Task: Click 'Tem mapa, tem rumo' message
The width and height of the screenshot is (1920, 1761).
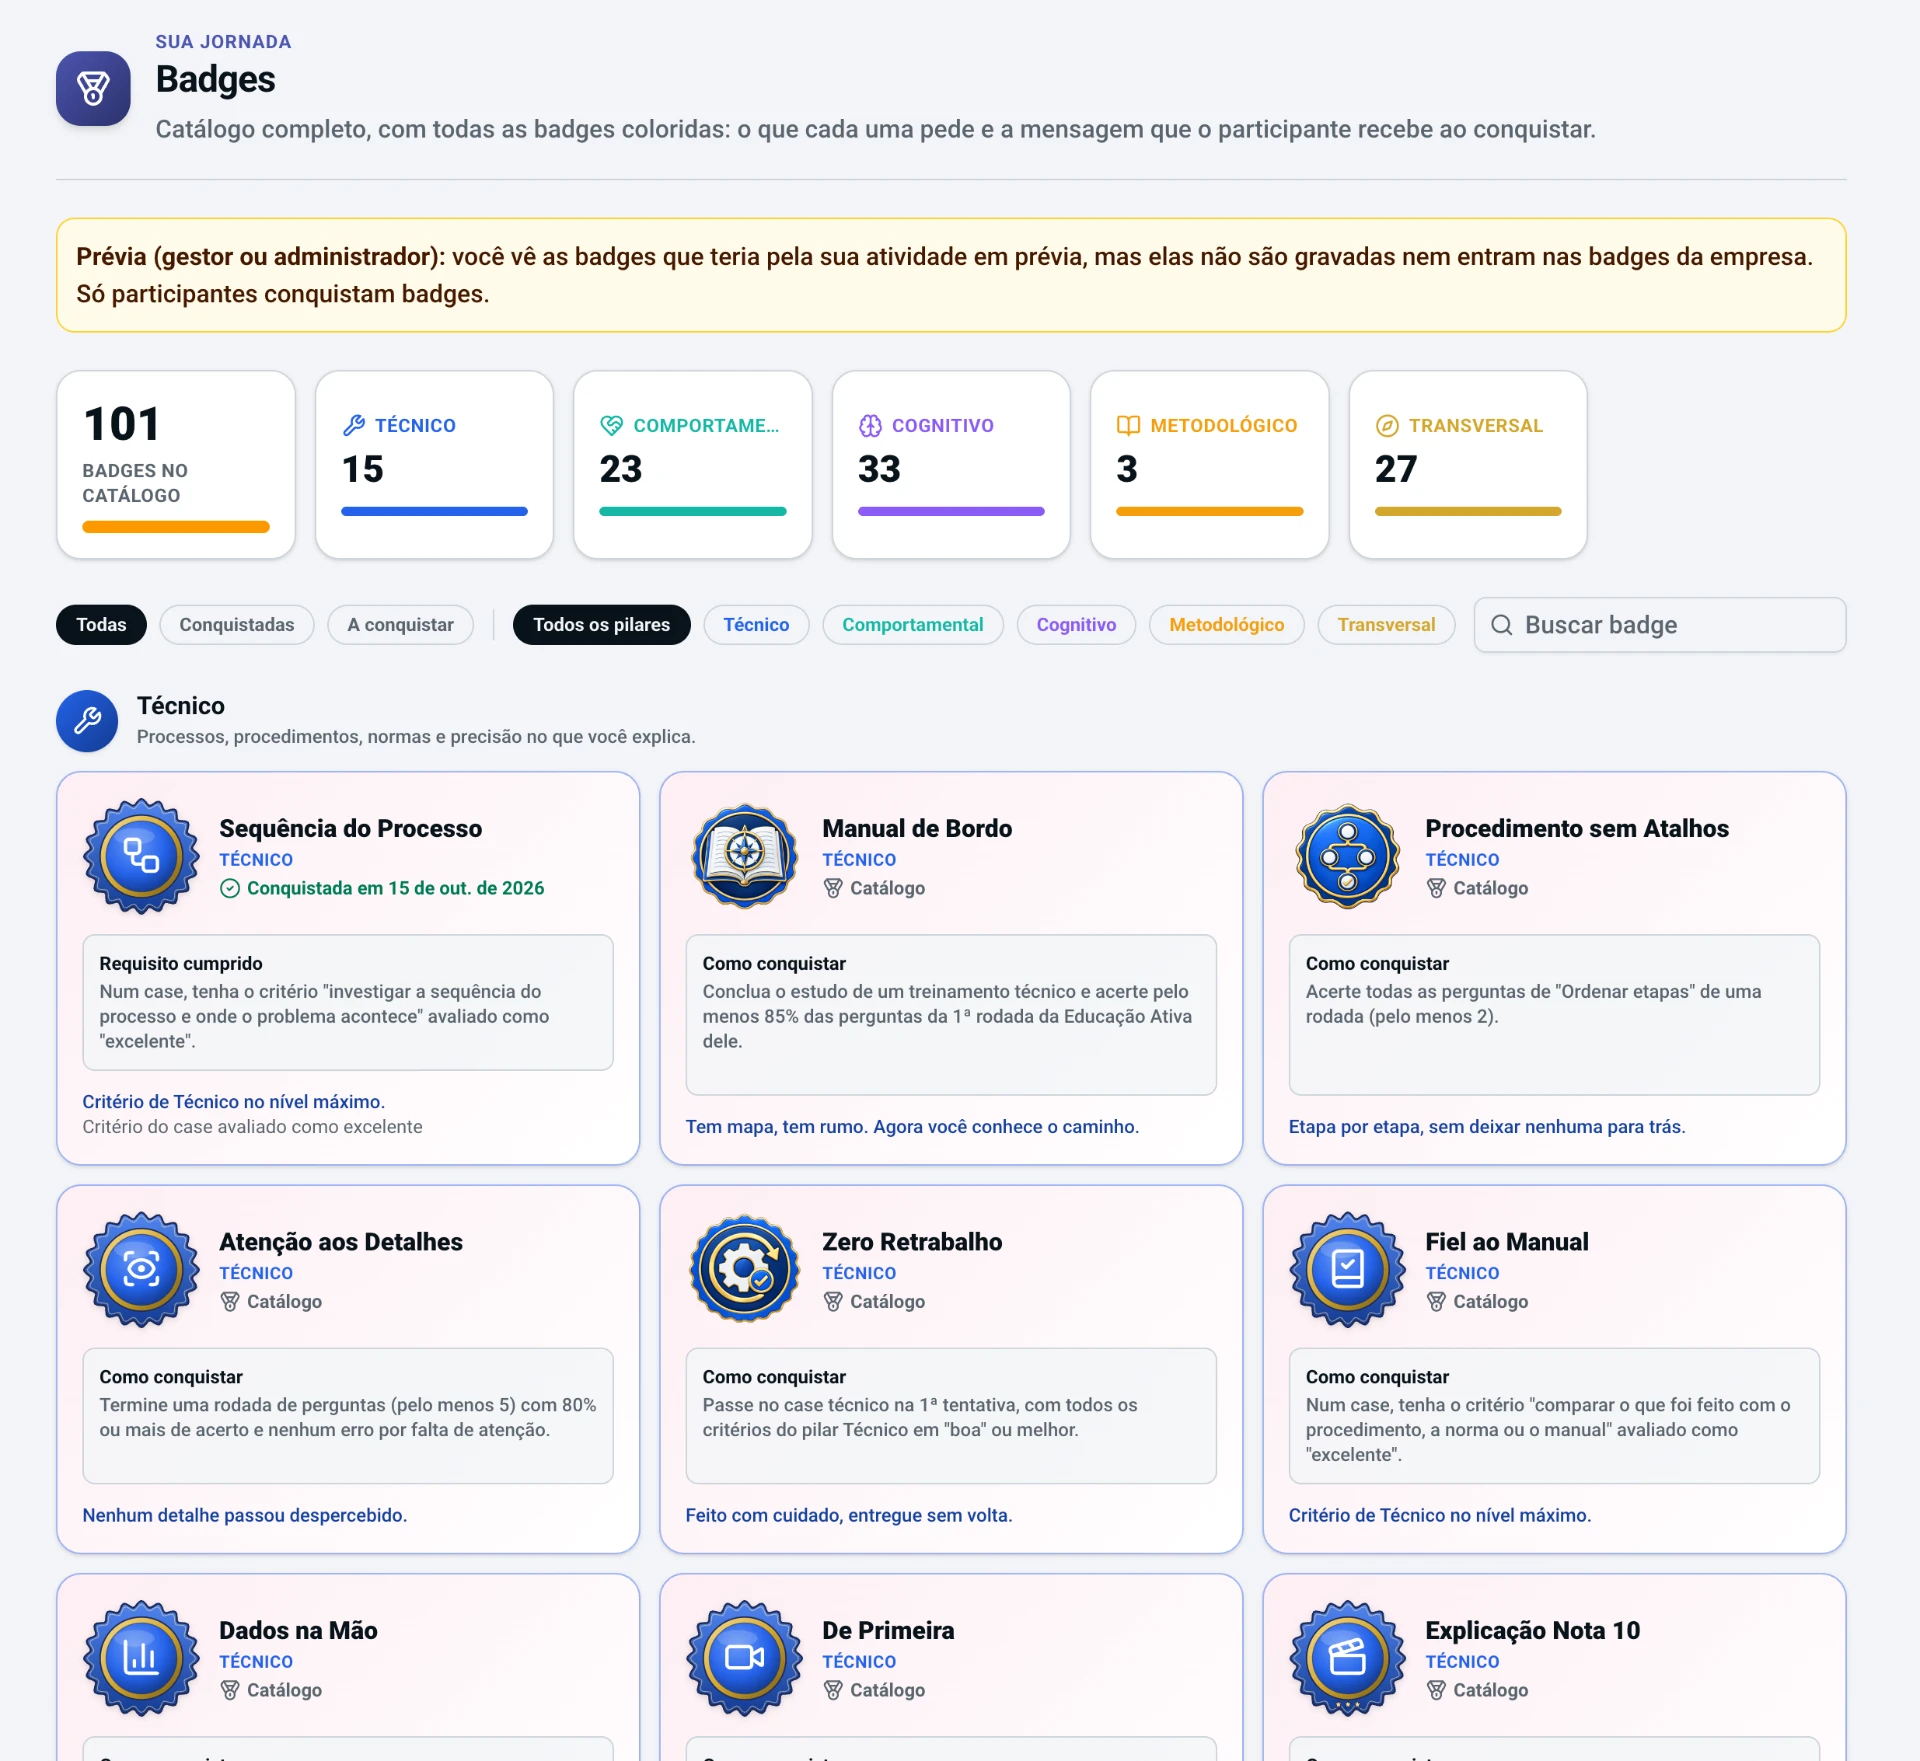Action: coord(912,1127)
